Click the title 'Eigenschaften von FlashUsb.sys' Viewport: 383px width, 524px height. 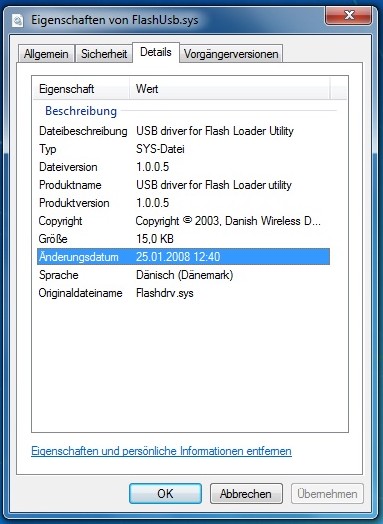(x=115, y=20)
